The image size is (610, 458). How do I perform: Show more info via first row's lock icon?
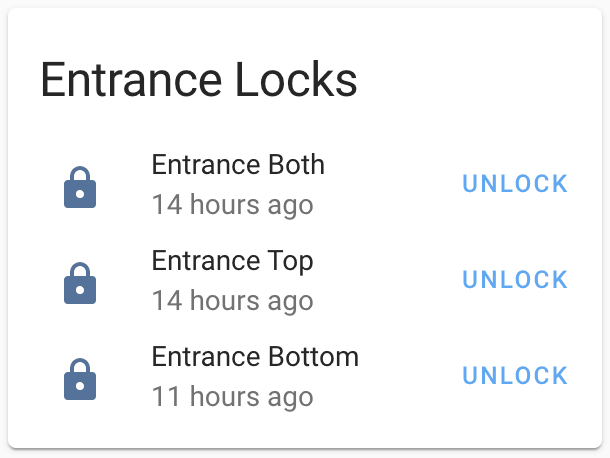tap(80, 187)
